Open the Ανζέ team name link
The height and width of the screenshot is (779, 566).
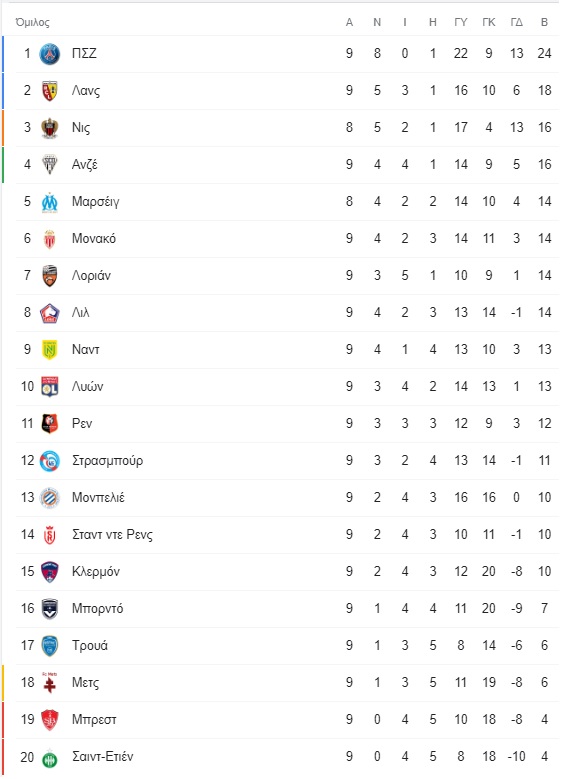(84, 164)
